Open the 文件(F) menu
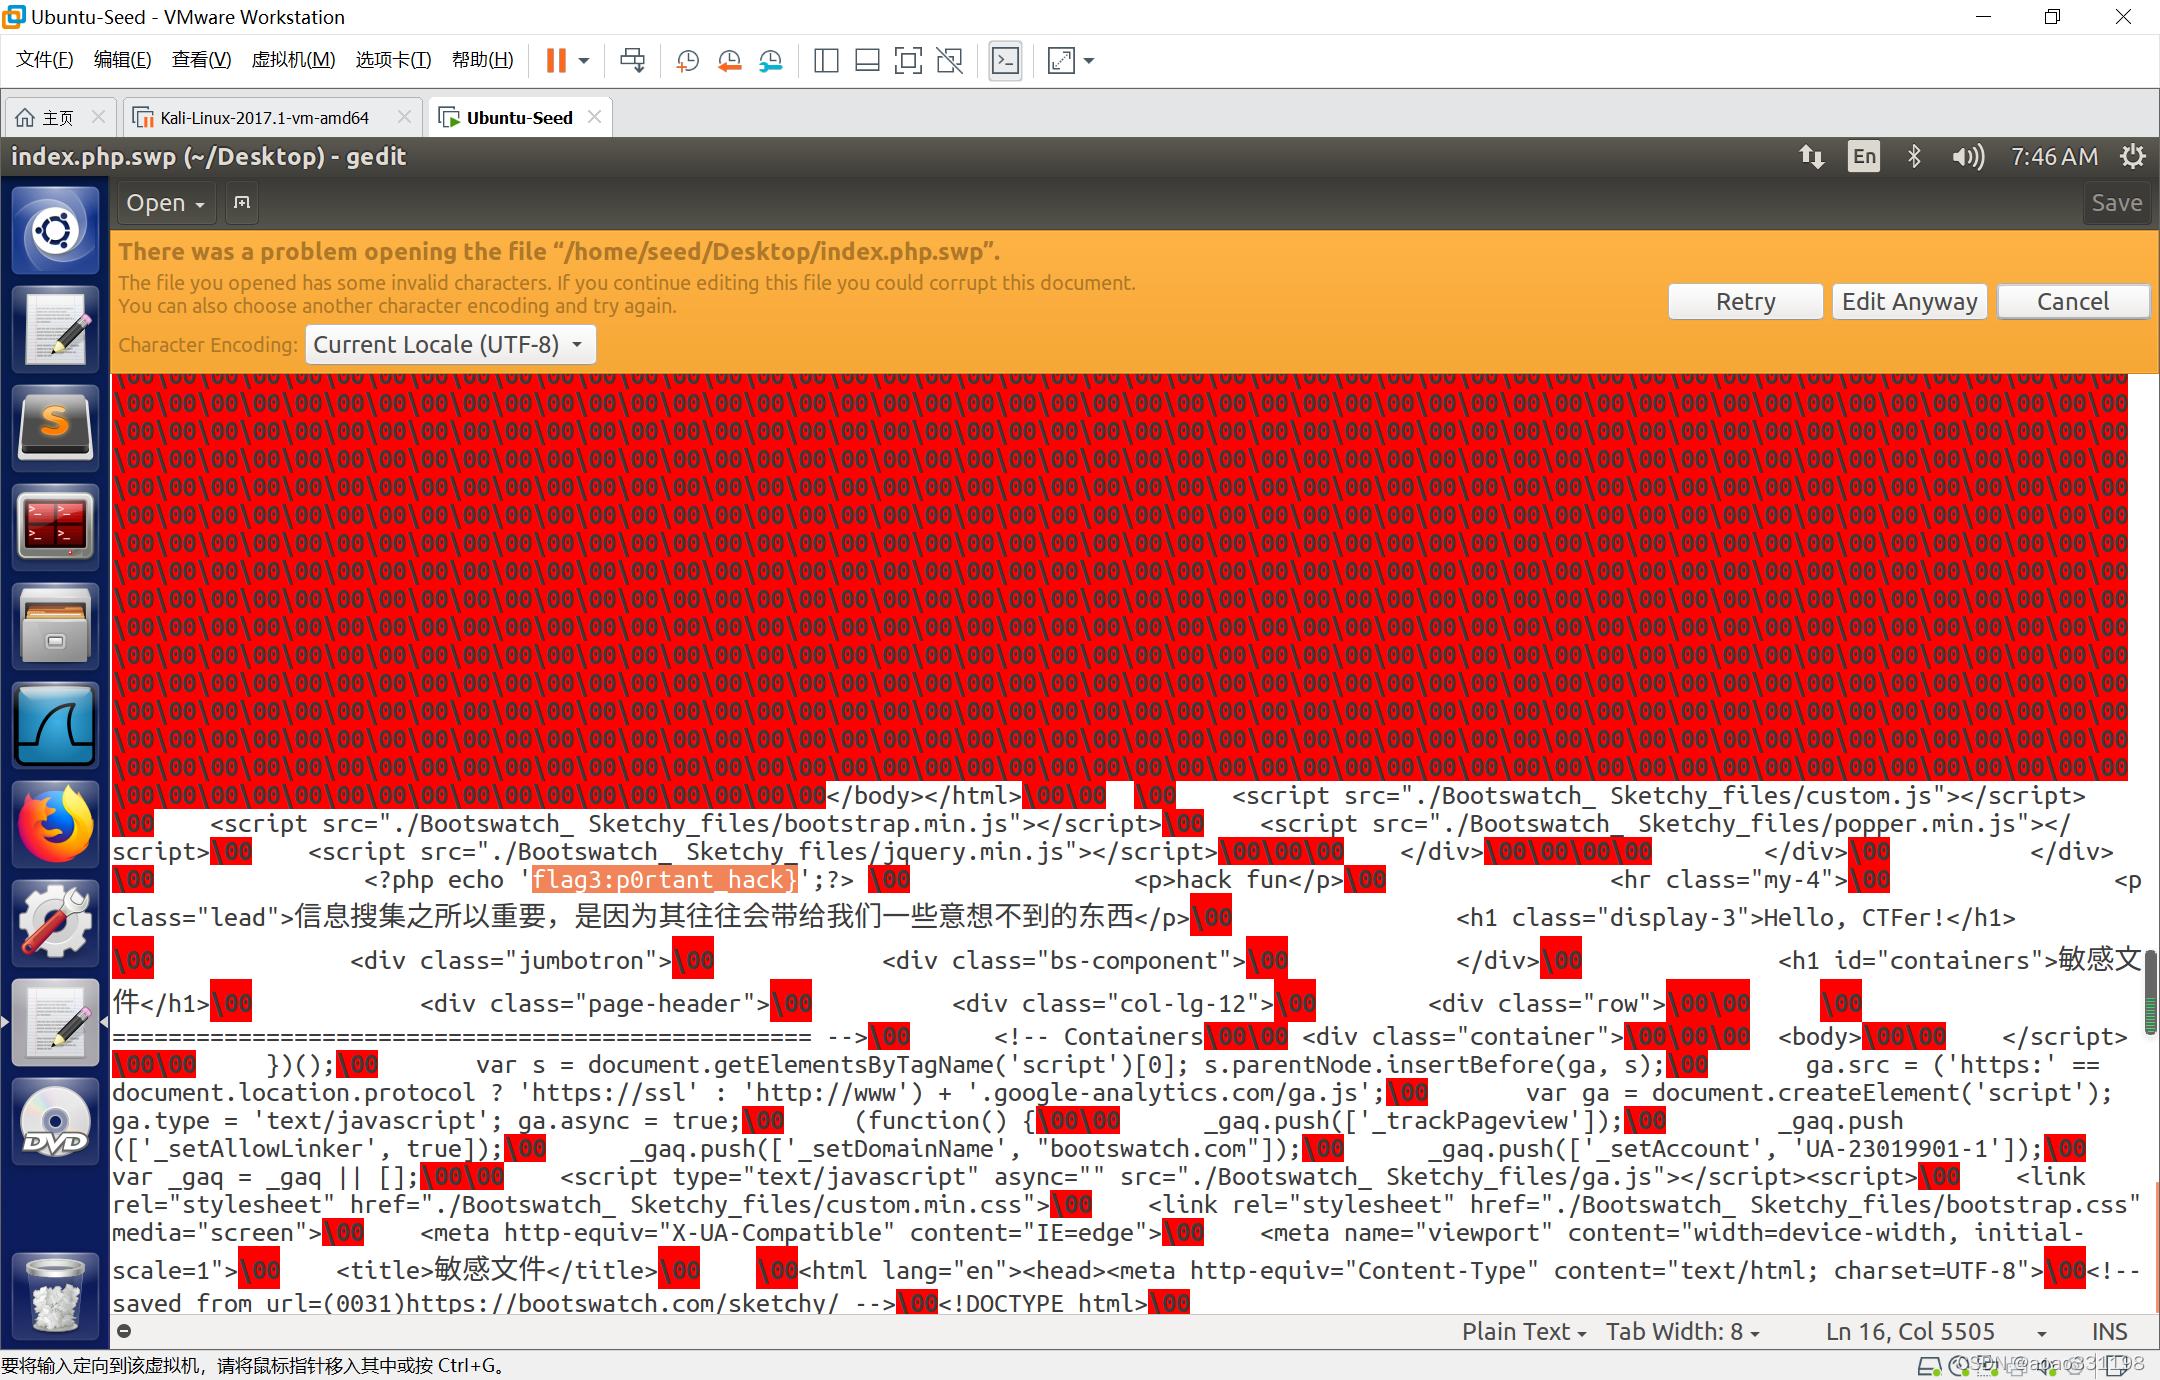This screenshot has height=1380, width=2160. pos(45,60)
